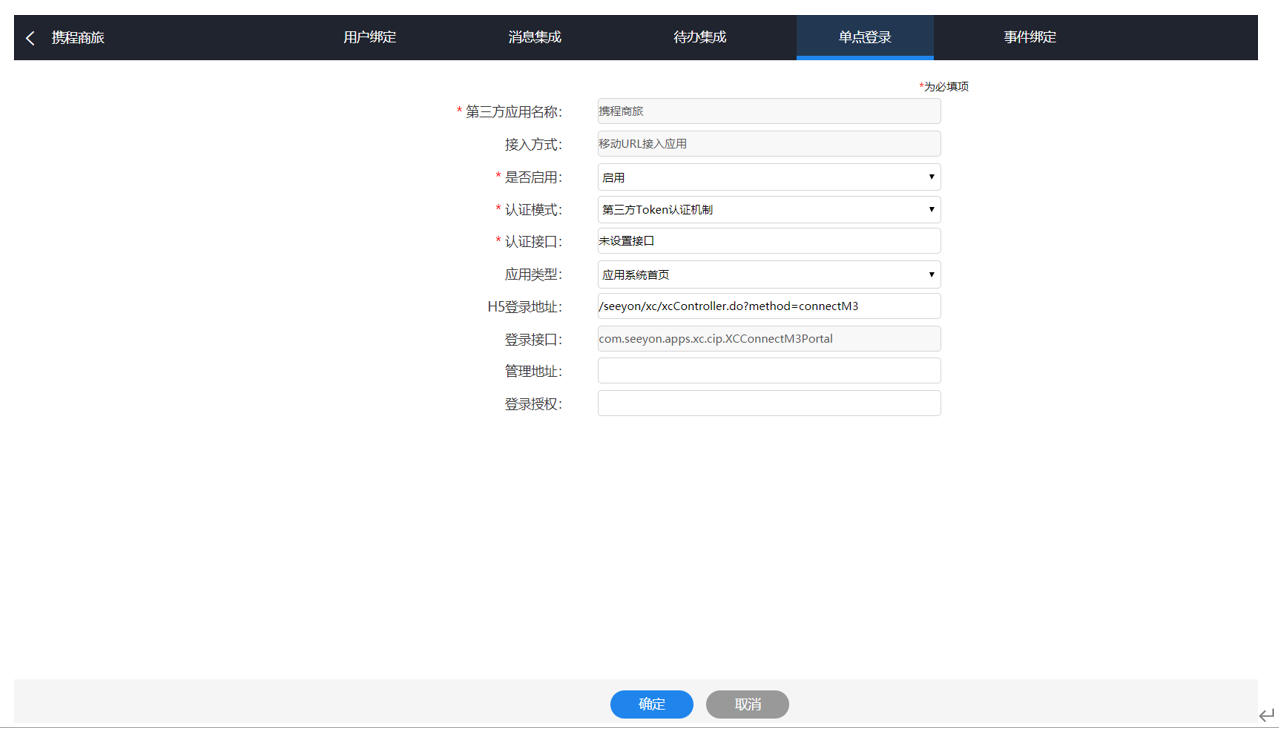
Task: Open the 消息集成 tab
Action: point(535,38)
